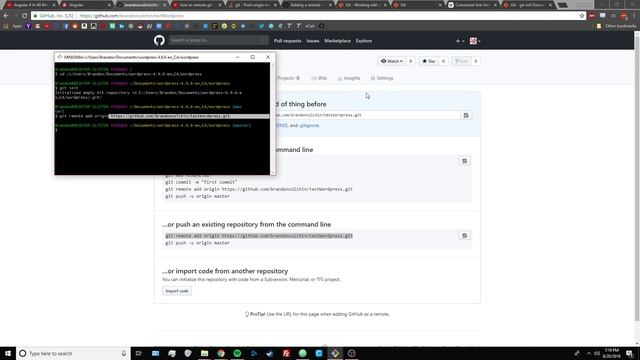Screen dimensions: 640x360
Task: Open the .gitignore link
Action: [309, 125]
